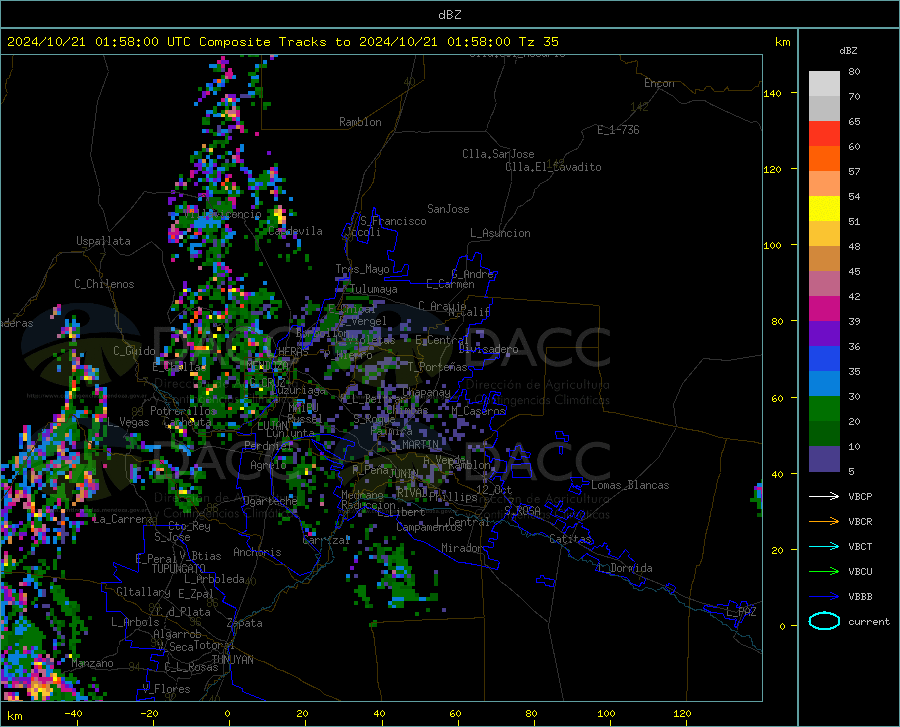
Task: Click the 'km' label at bottom left
Action: pyautogui.click(x=14, y=716)
